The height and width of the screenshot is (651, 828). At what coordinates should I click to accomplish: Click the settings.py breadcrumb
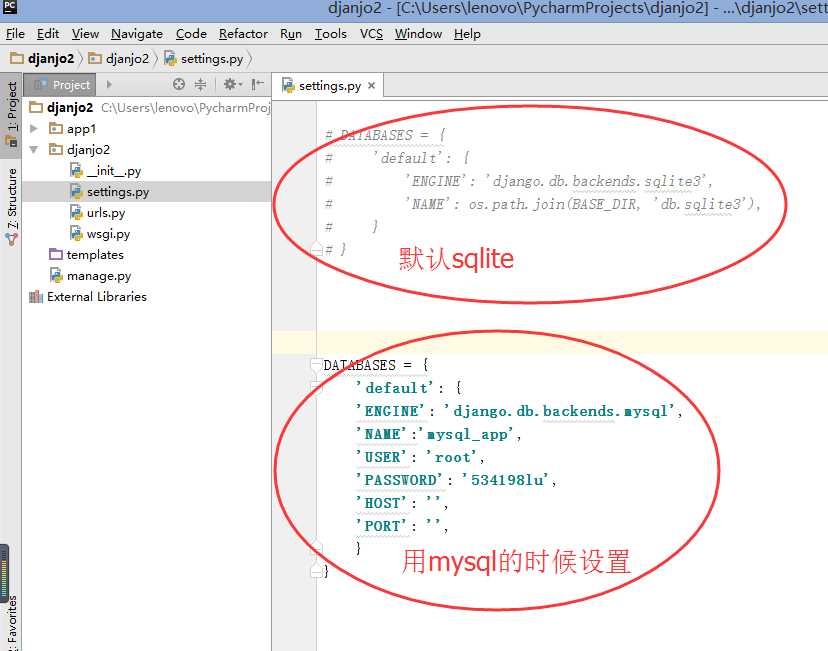(x=204, y=58)
